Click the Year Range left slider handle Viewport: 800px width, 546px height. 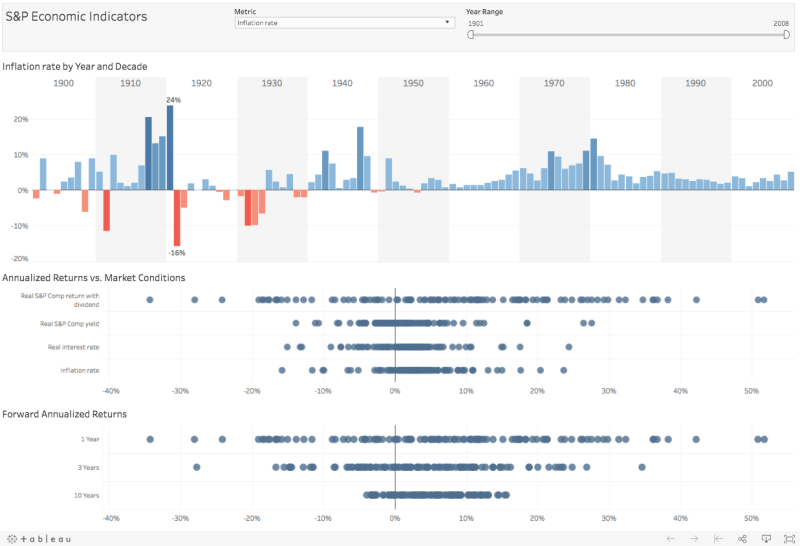[471, 34]
